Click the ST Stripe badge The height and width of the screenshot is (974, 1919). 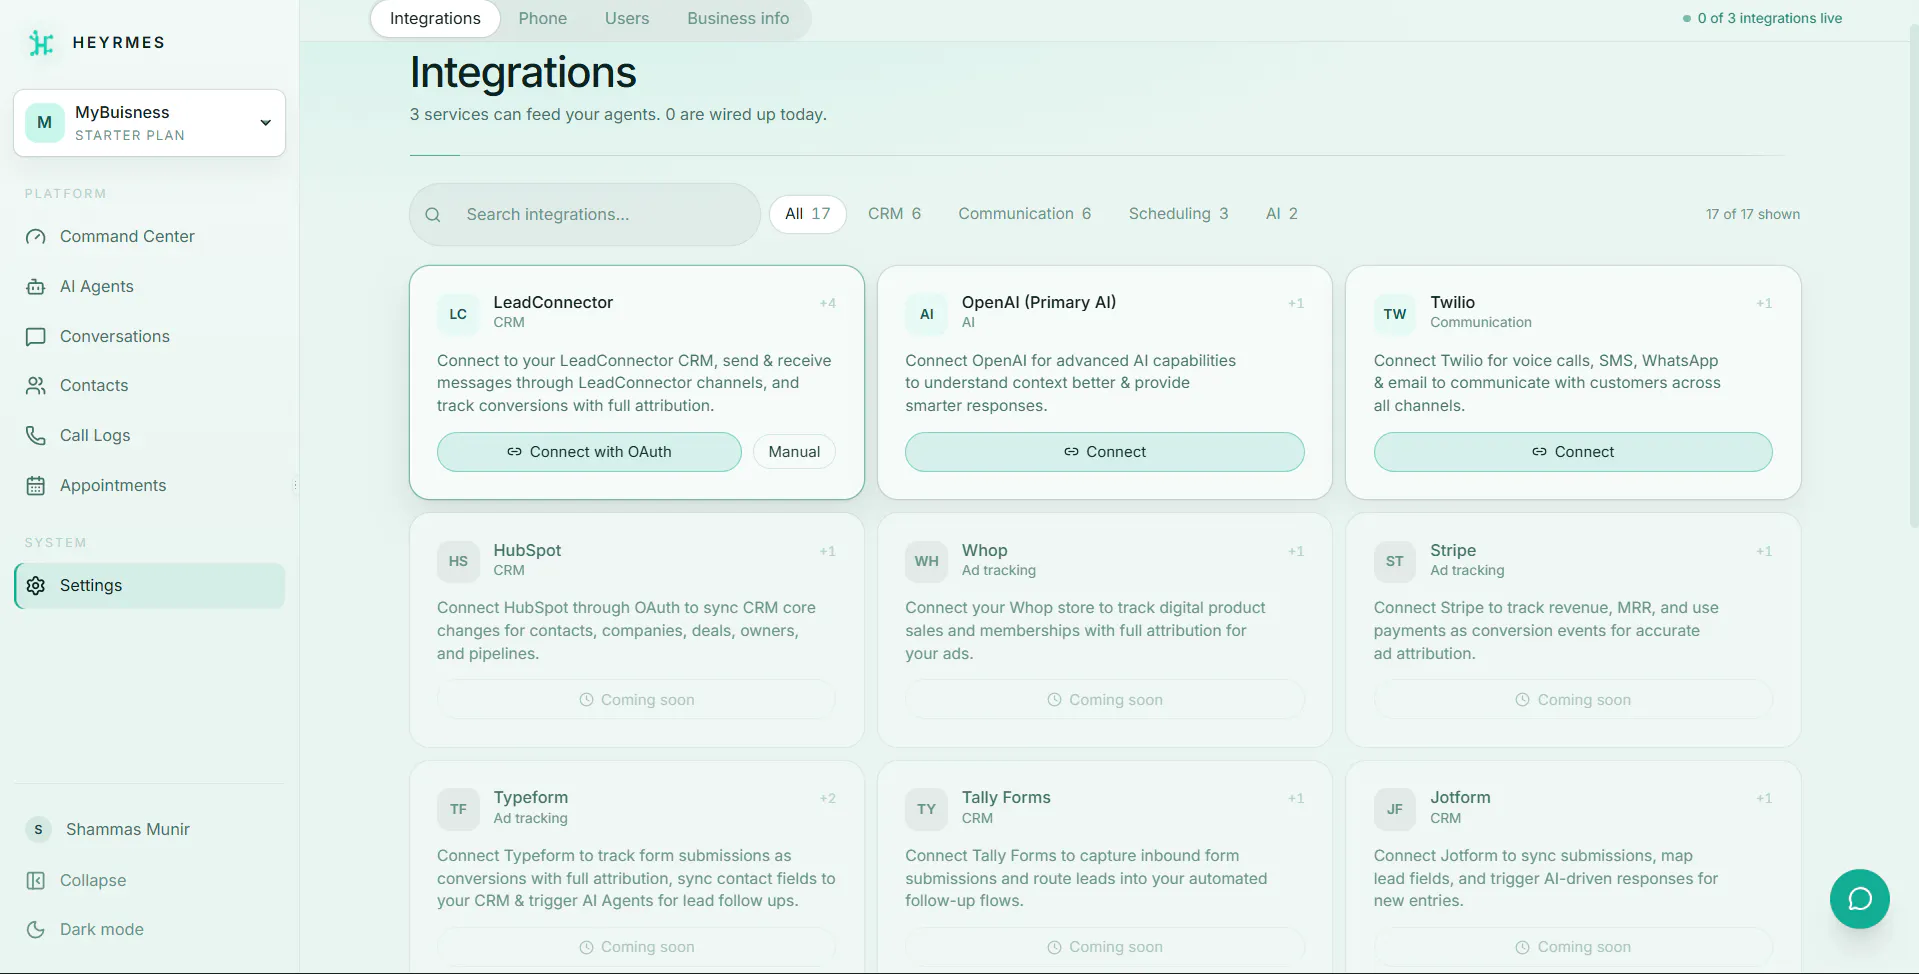(1395, 561)
